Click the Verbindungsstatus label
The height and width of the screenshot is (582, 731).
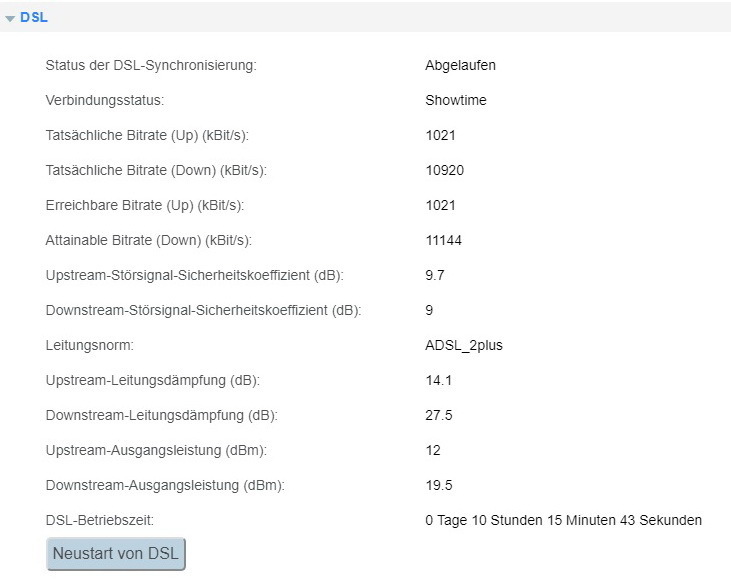tap(105, 100)
